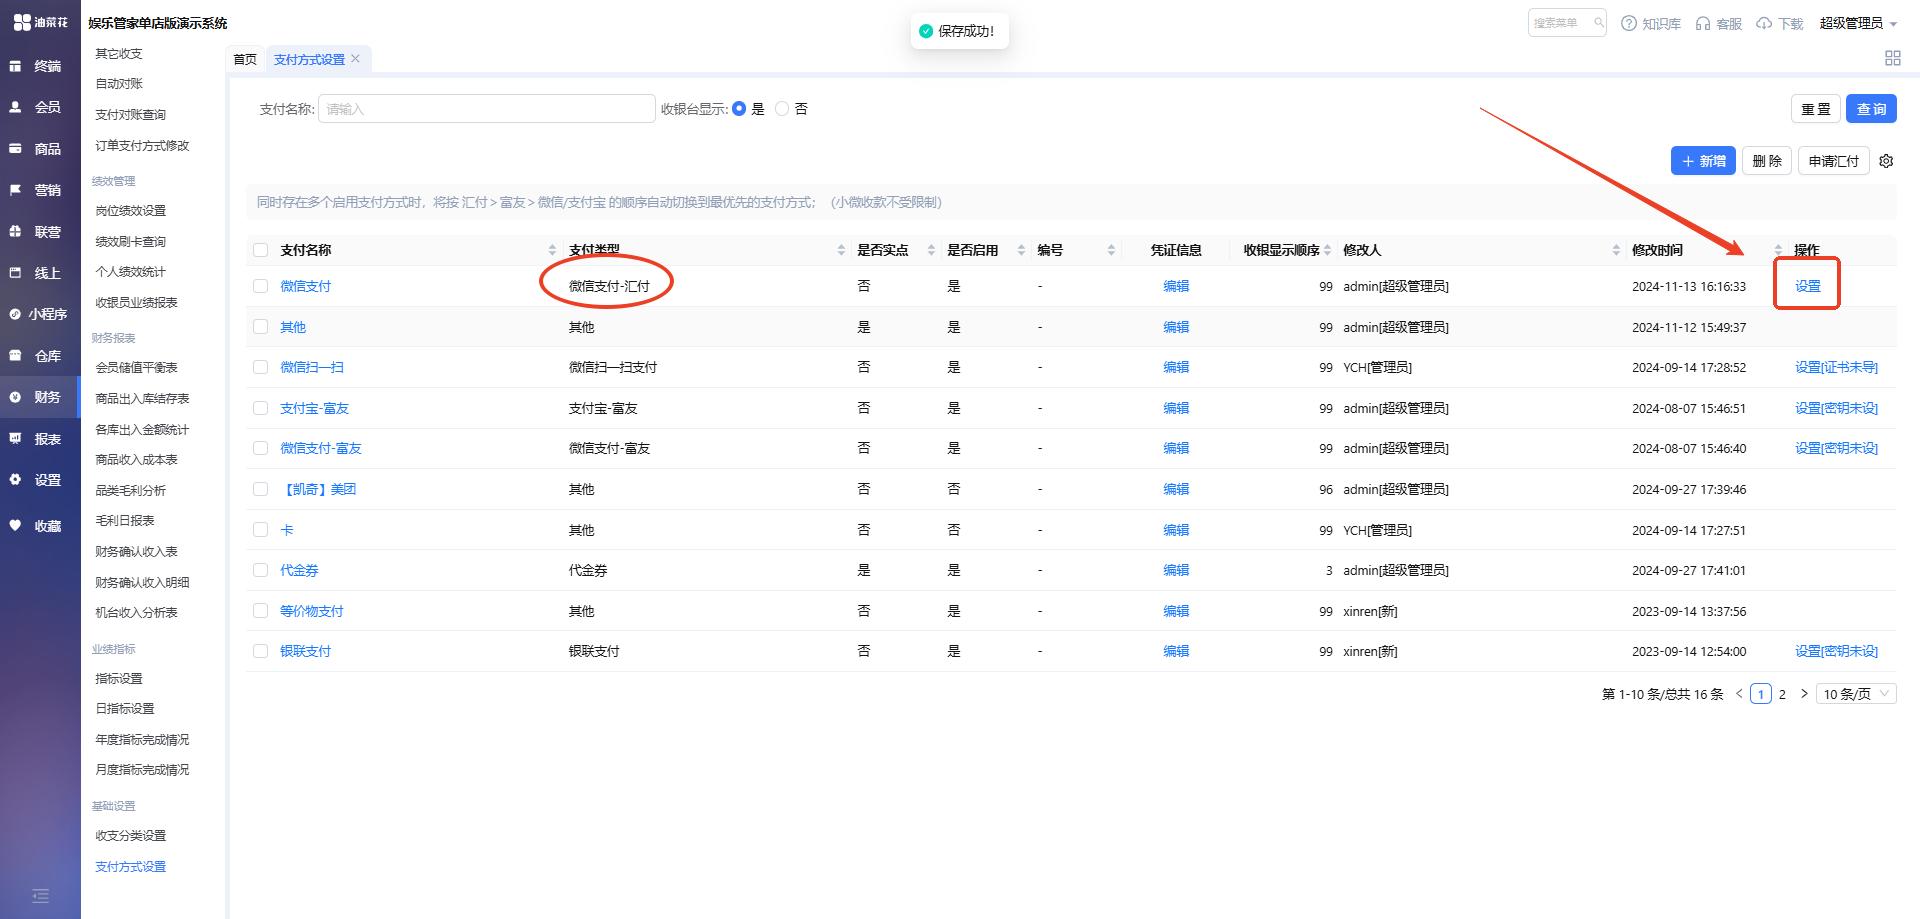1920x919 pixels.
Task: Focus the 支付名称 input field
Action: pyautogui.click(x=487, y=109)
